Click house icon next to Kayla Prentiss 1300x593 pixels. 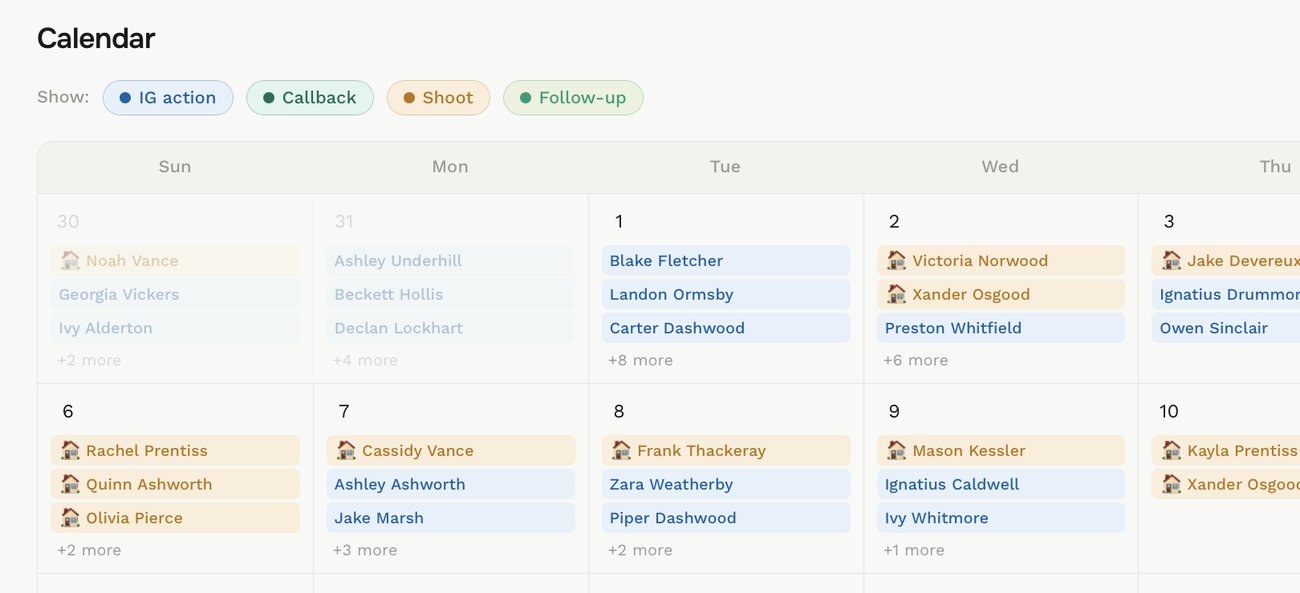(1171, 450)
